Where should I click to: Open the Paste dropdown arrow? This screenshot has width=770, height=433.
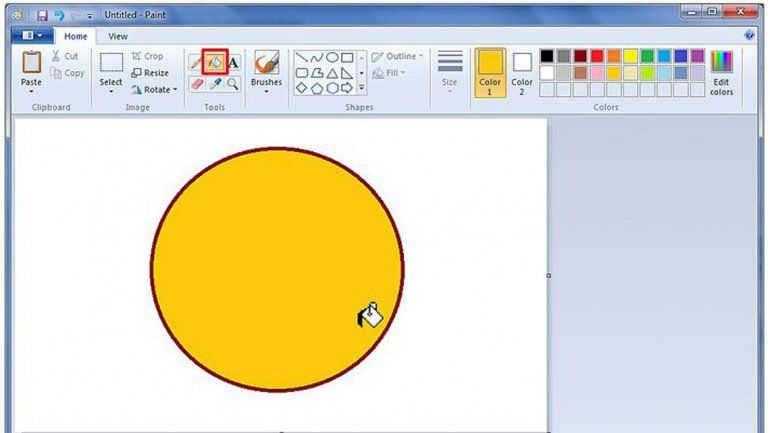pos(31,92)
